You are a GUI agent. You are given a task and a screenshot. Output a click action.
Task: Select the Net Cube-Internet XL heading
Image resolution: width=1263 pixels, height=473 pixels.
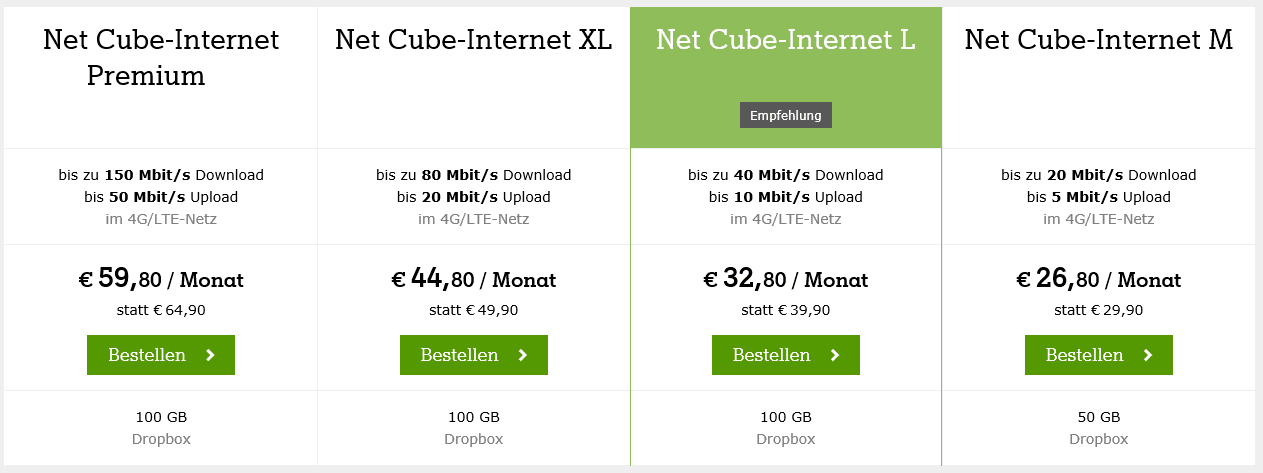(x=473, y=40)
